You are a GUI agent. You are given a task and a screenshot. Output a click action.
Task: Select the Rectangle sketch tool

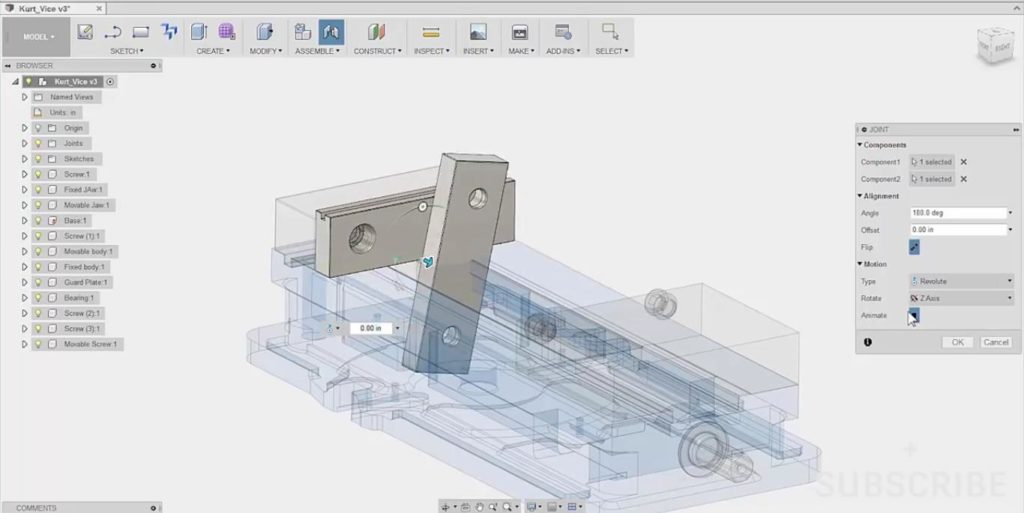[140, 31]
